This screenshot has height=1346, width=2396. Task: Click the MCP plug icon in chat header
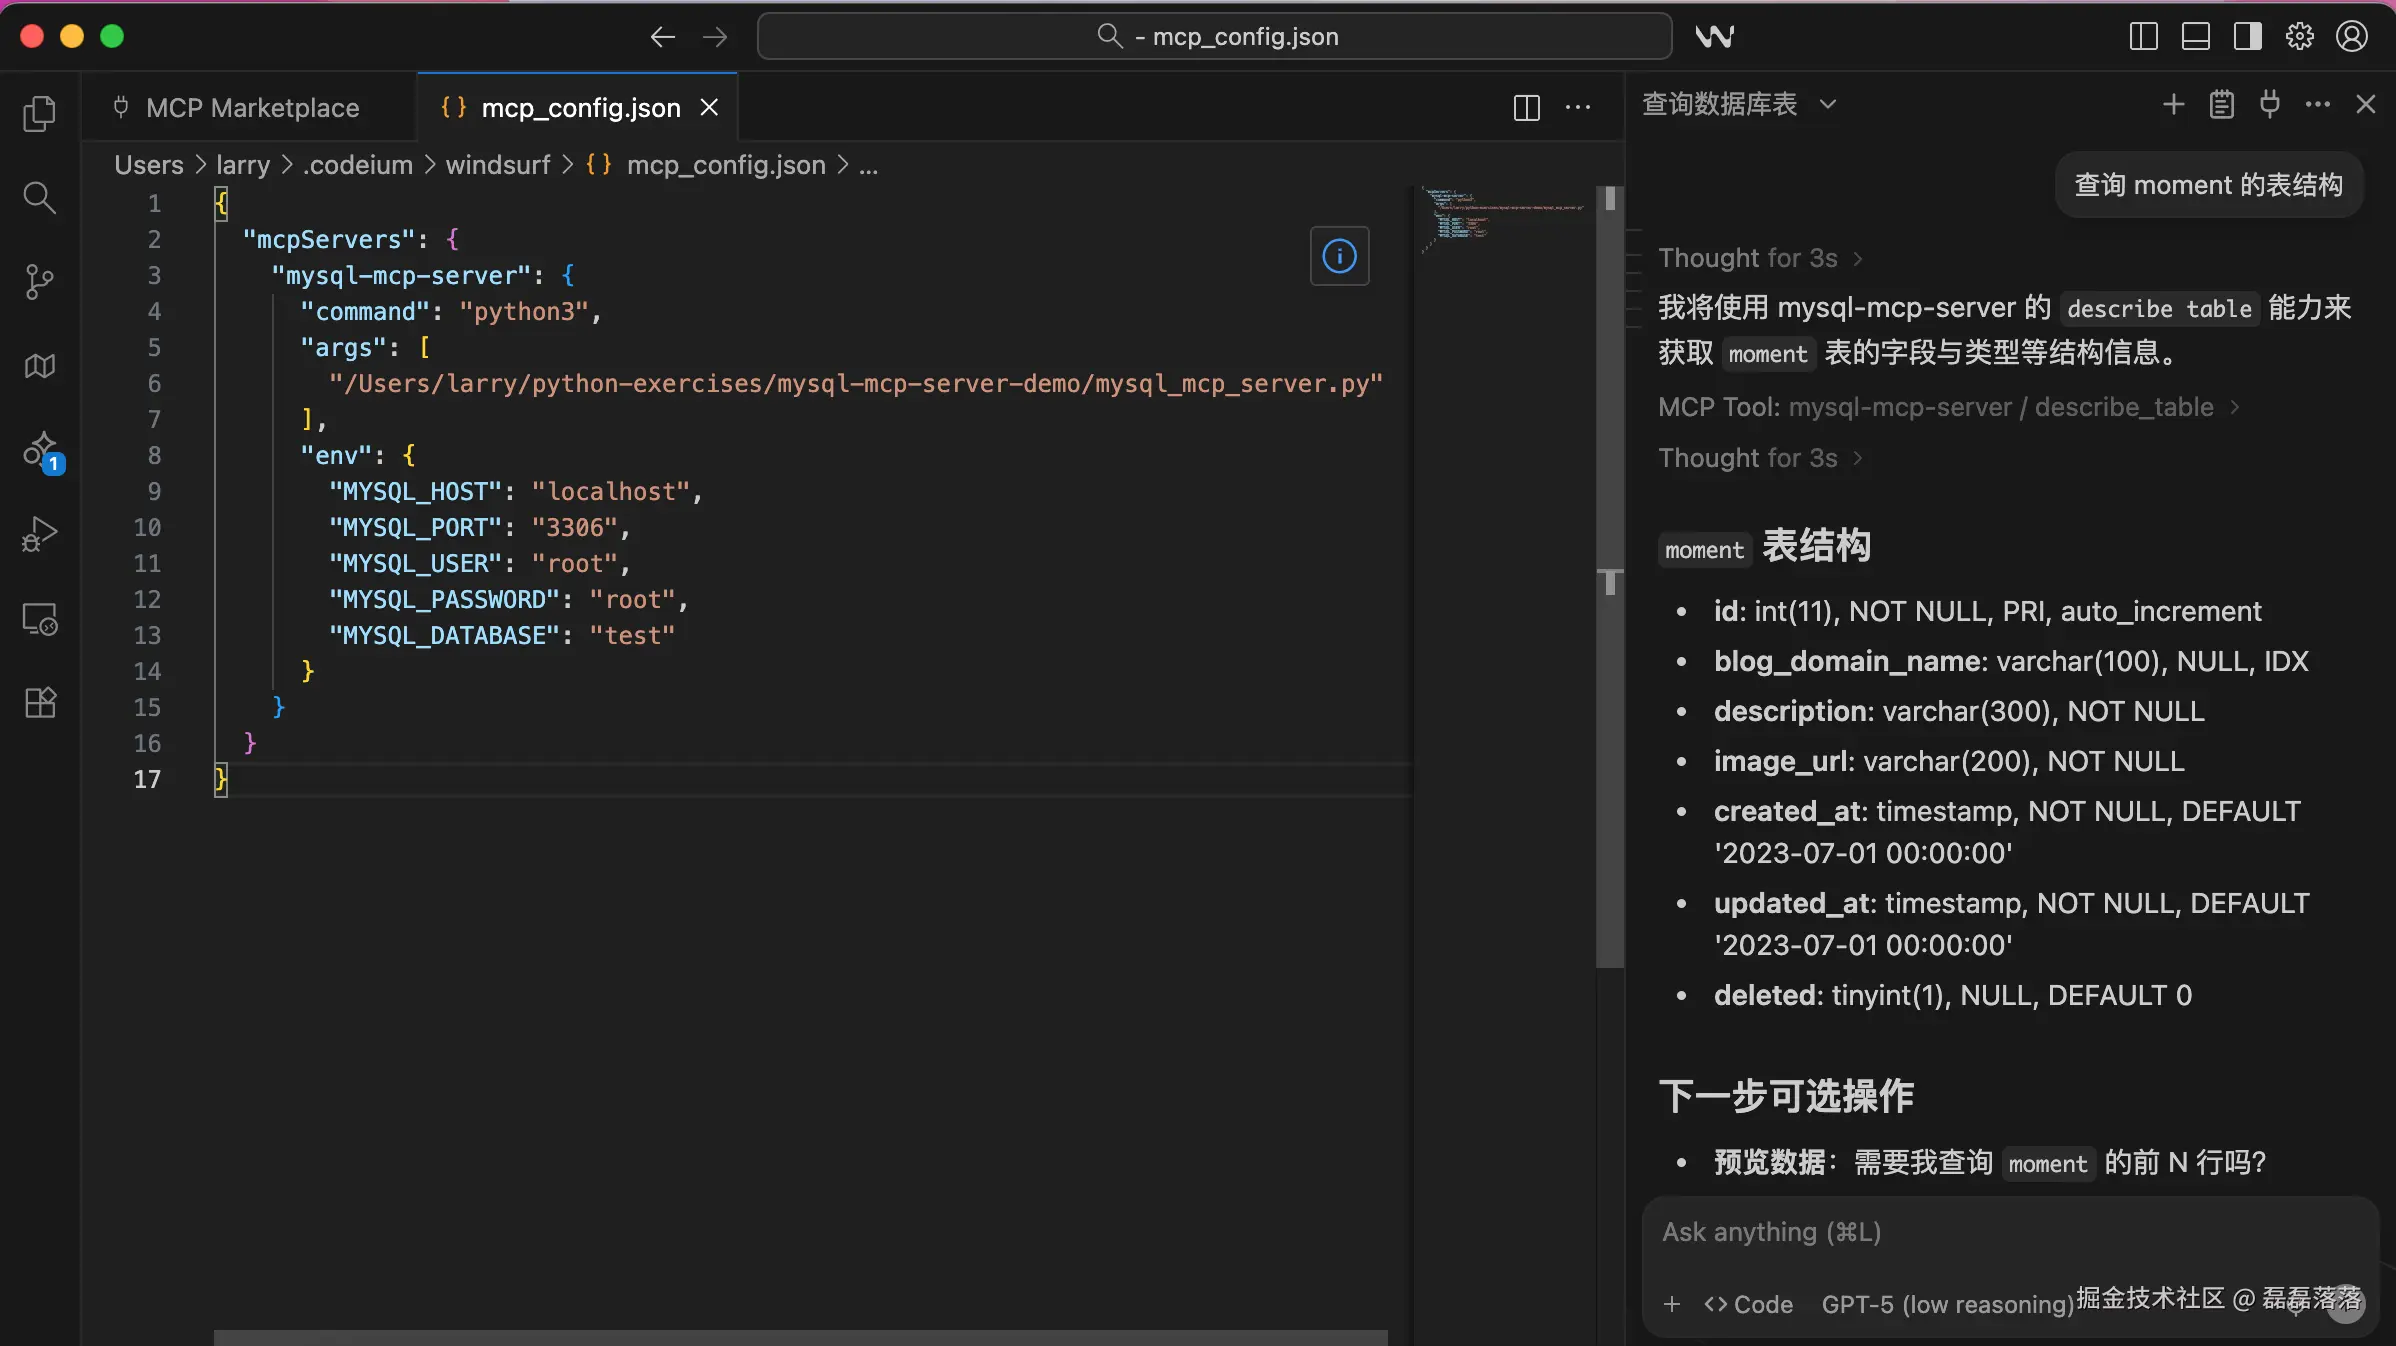pyautogui.click(x=2269, y=104)
